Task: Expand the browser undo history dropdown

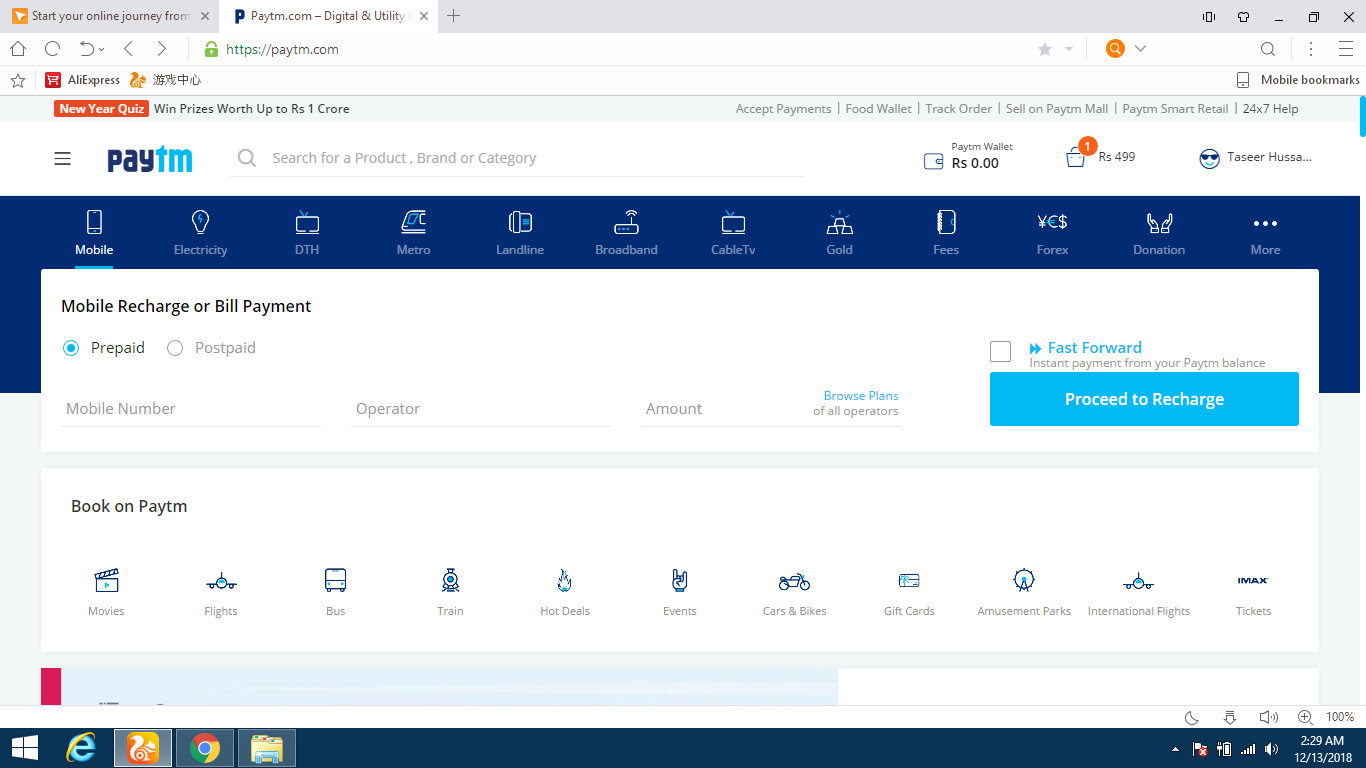Action: point(101,50)
